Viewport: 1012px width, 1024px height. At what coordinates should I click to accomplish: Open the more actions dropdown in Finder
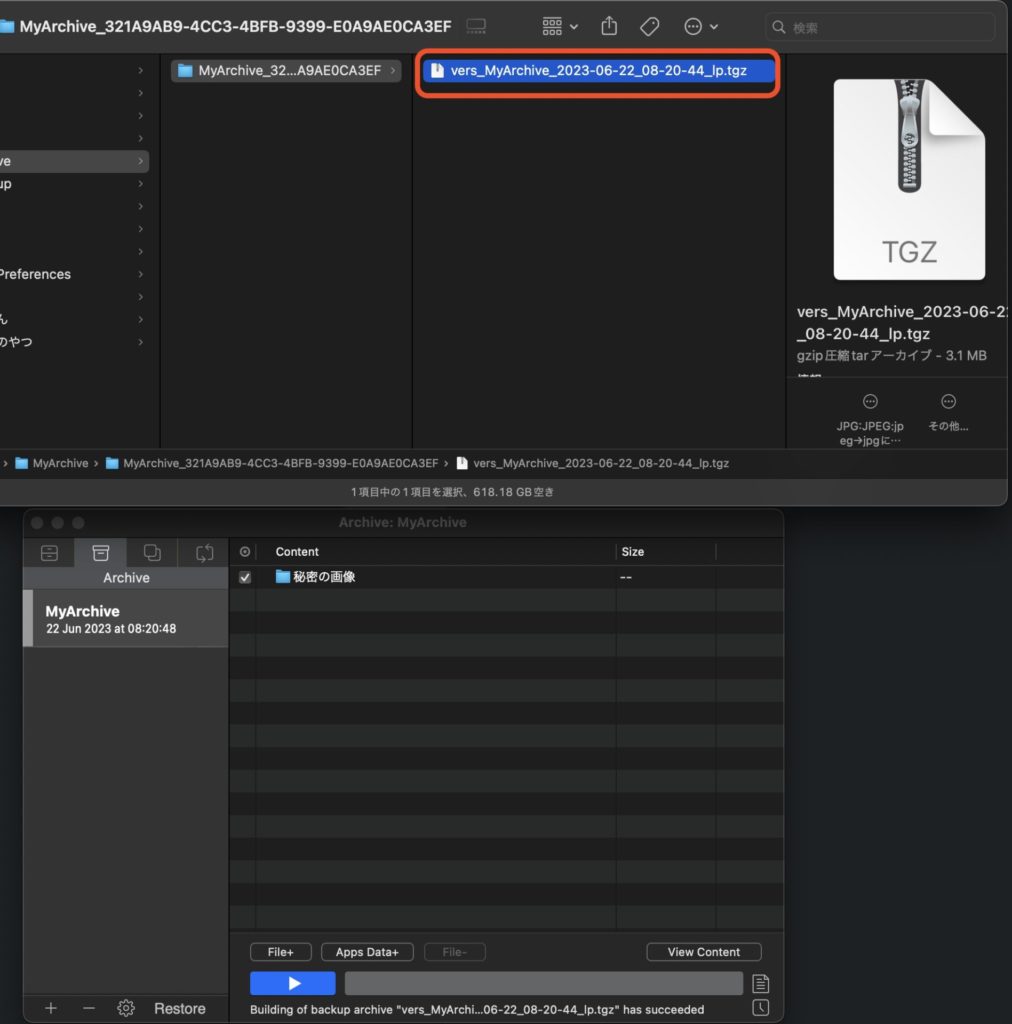pos(701,26)
